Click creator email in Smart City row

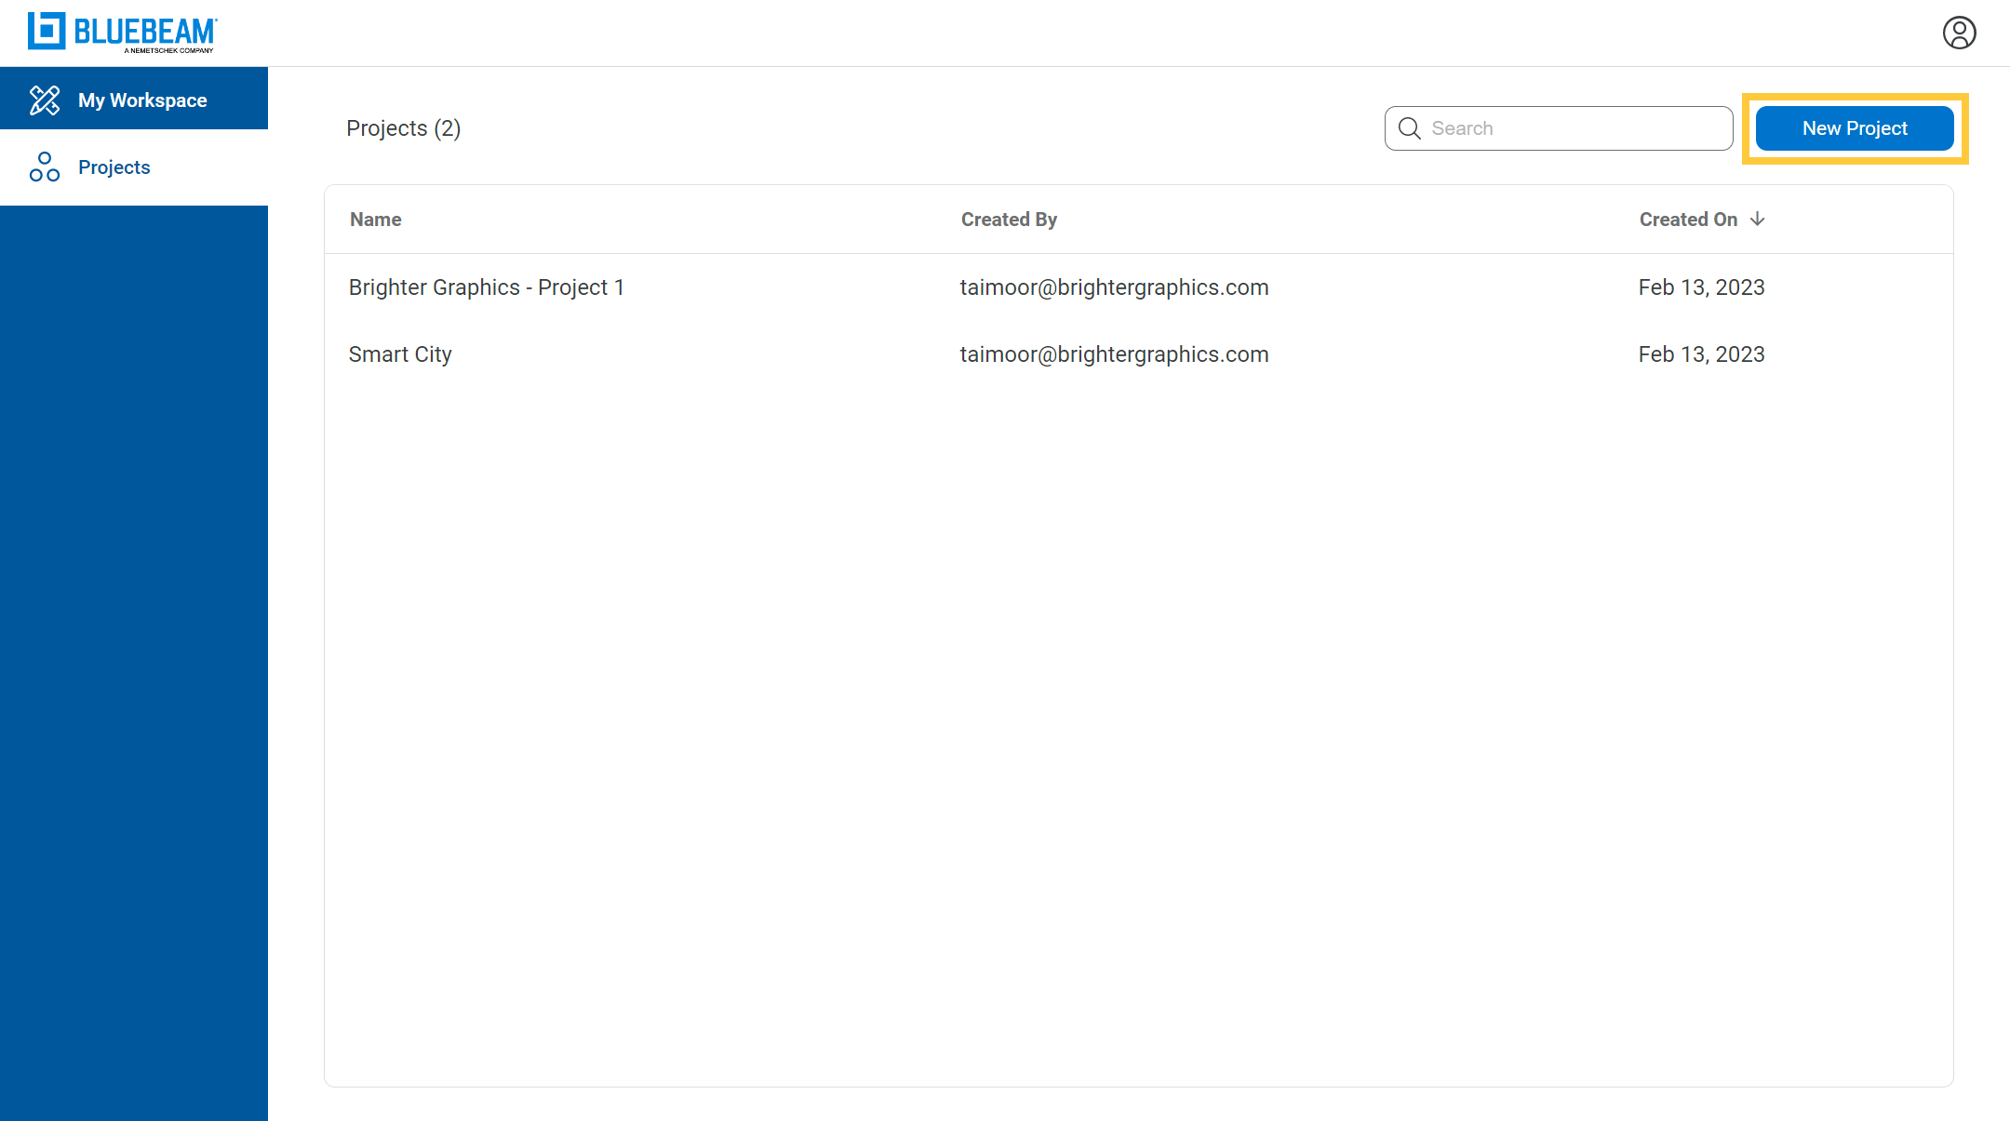click(x=1113, y=354)
